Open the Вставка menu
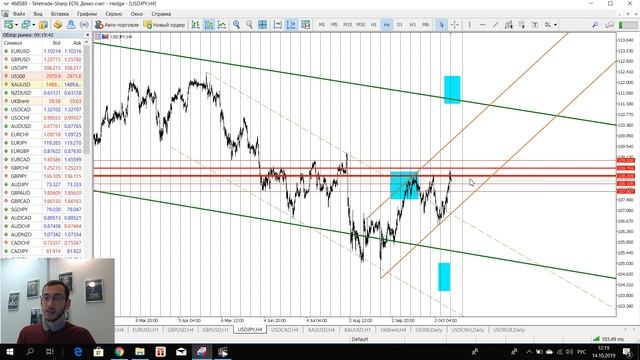The width and height of the screenshot is (640, 360). [x=60, y=14]
